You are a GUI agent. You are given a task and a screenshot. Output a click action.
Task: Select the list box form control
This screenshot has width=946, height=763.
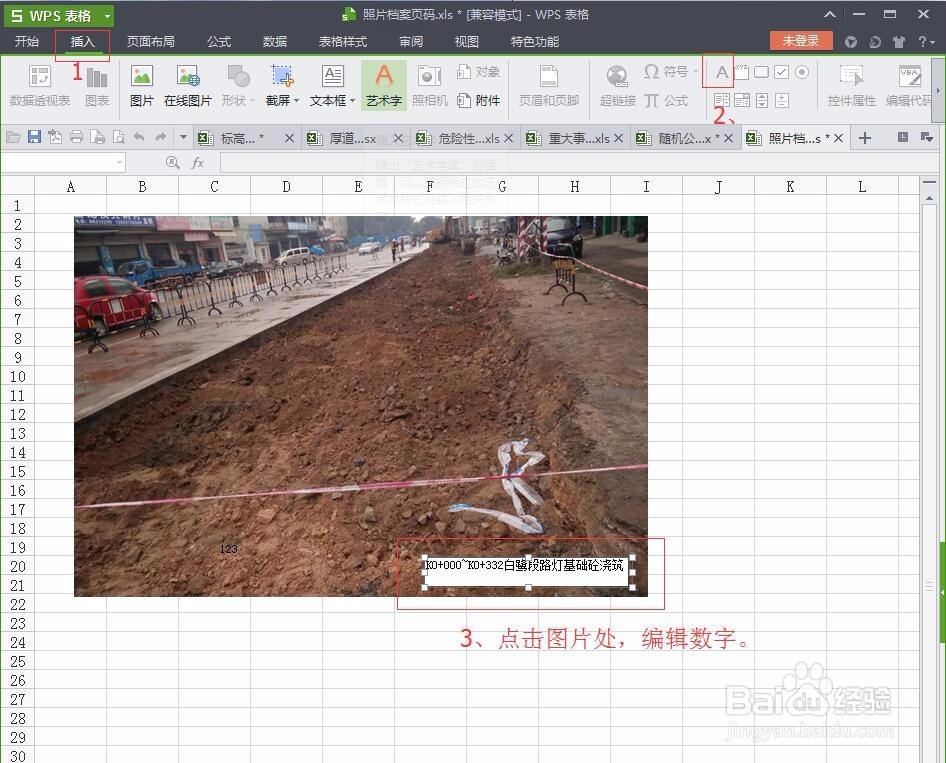722,100
